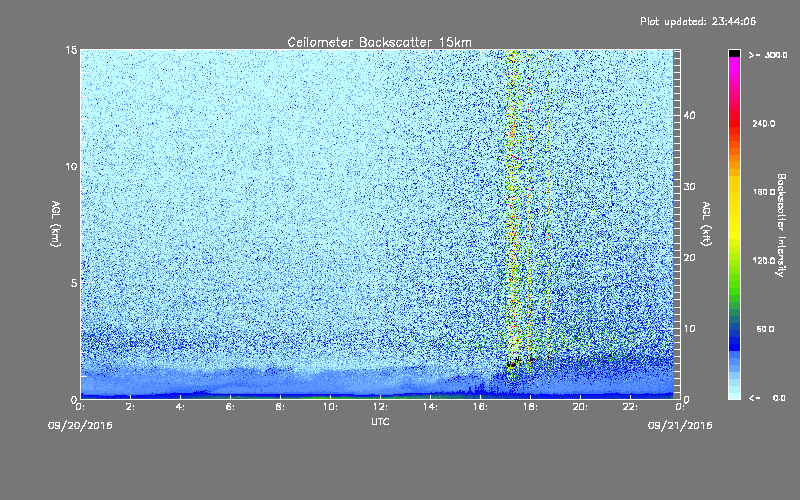This screenshot has height=500, width=800.
Task: Click the start date 09/20/2016 label
Action: click(80, 426)
